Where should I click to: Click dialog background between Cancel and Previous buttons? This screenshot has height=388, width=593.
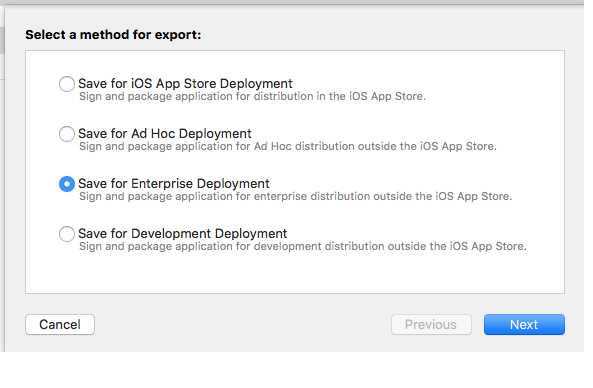(243, 324)
